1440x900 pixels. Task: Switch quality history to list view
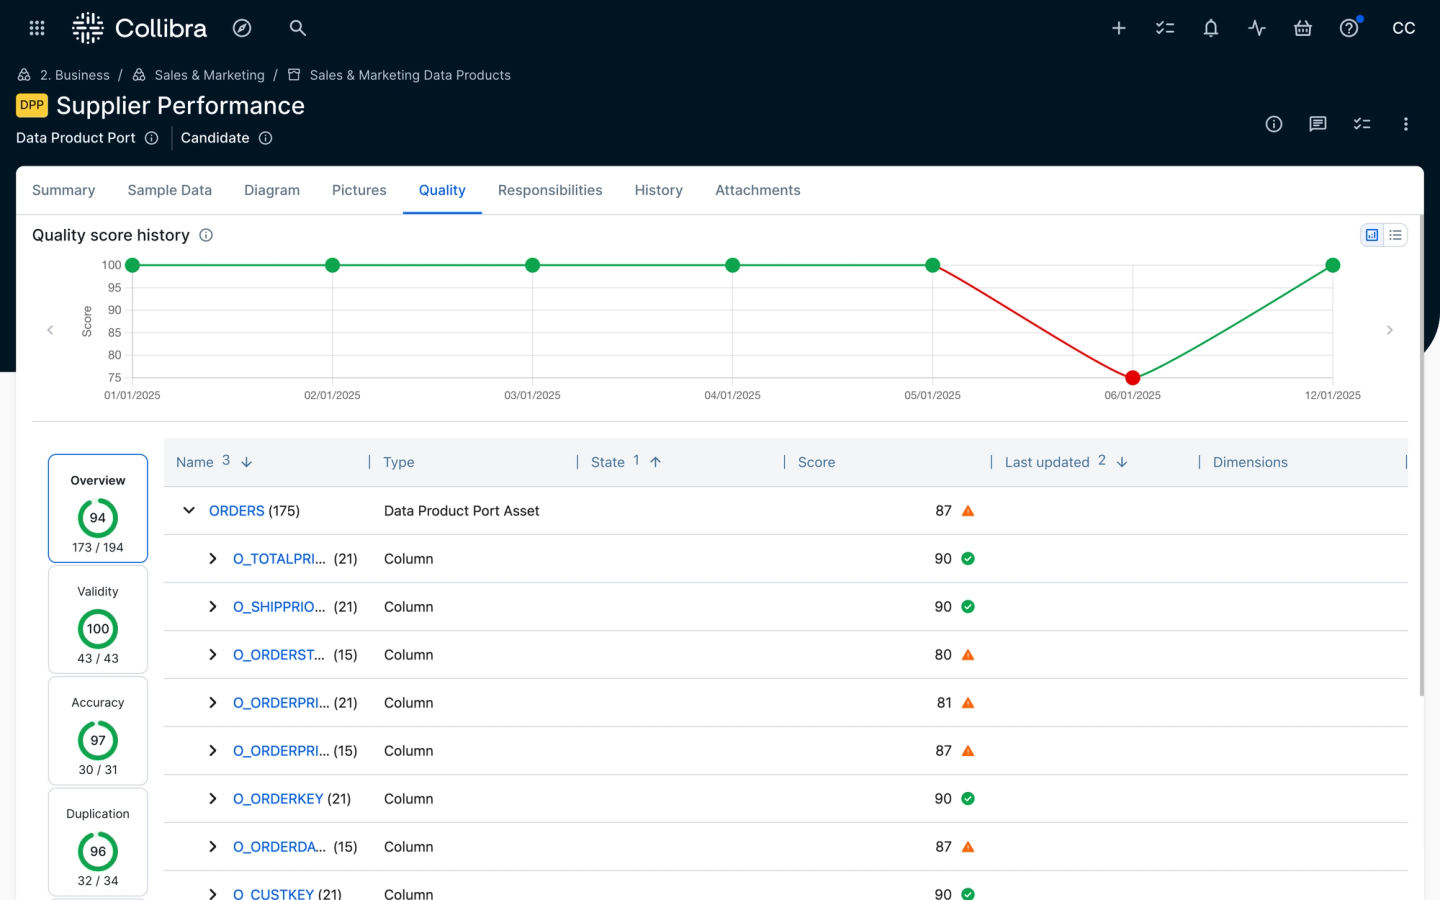(x=1395, y=235)
